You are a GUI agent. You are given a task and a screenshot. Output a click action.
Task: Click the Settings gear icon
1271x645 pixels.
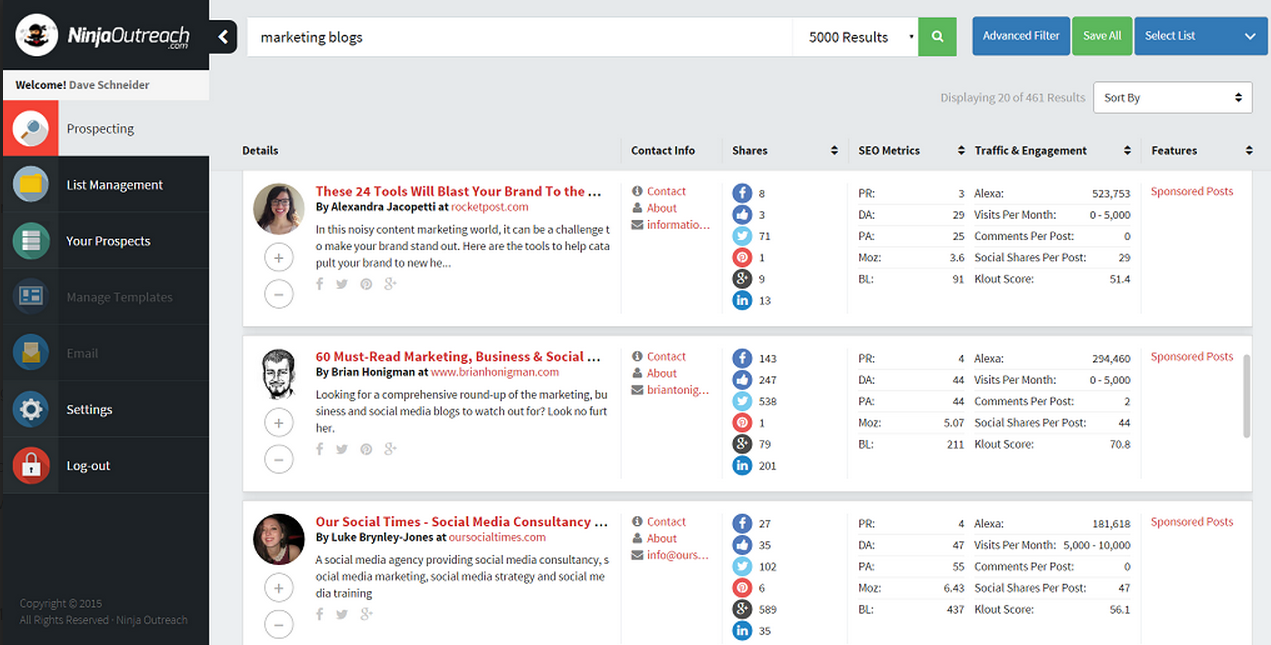pos(30,409)
